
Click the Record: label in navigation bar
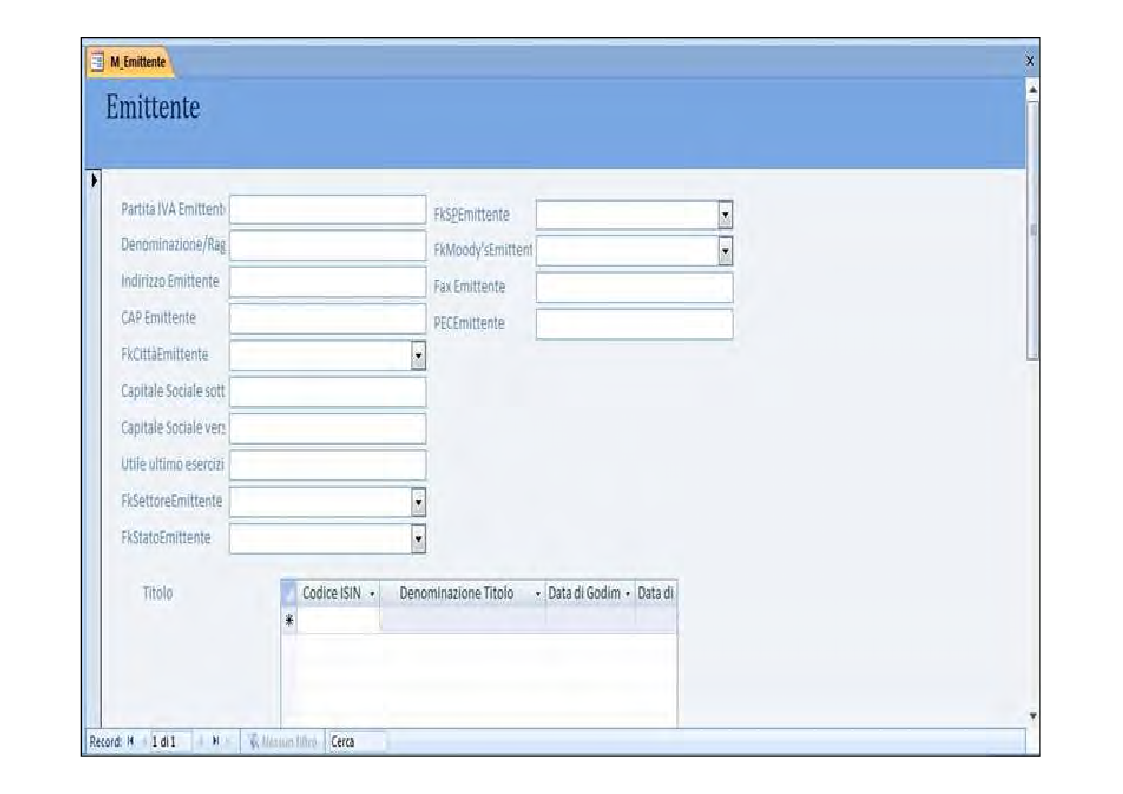106,742
